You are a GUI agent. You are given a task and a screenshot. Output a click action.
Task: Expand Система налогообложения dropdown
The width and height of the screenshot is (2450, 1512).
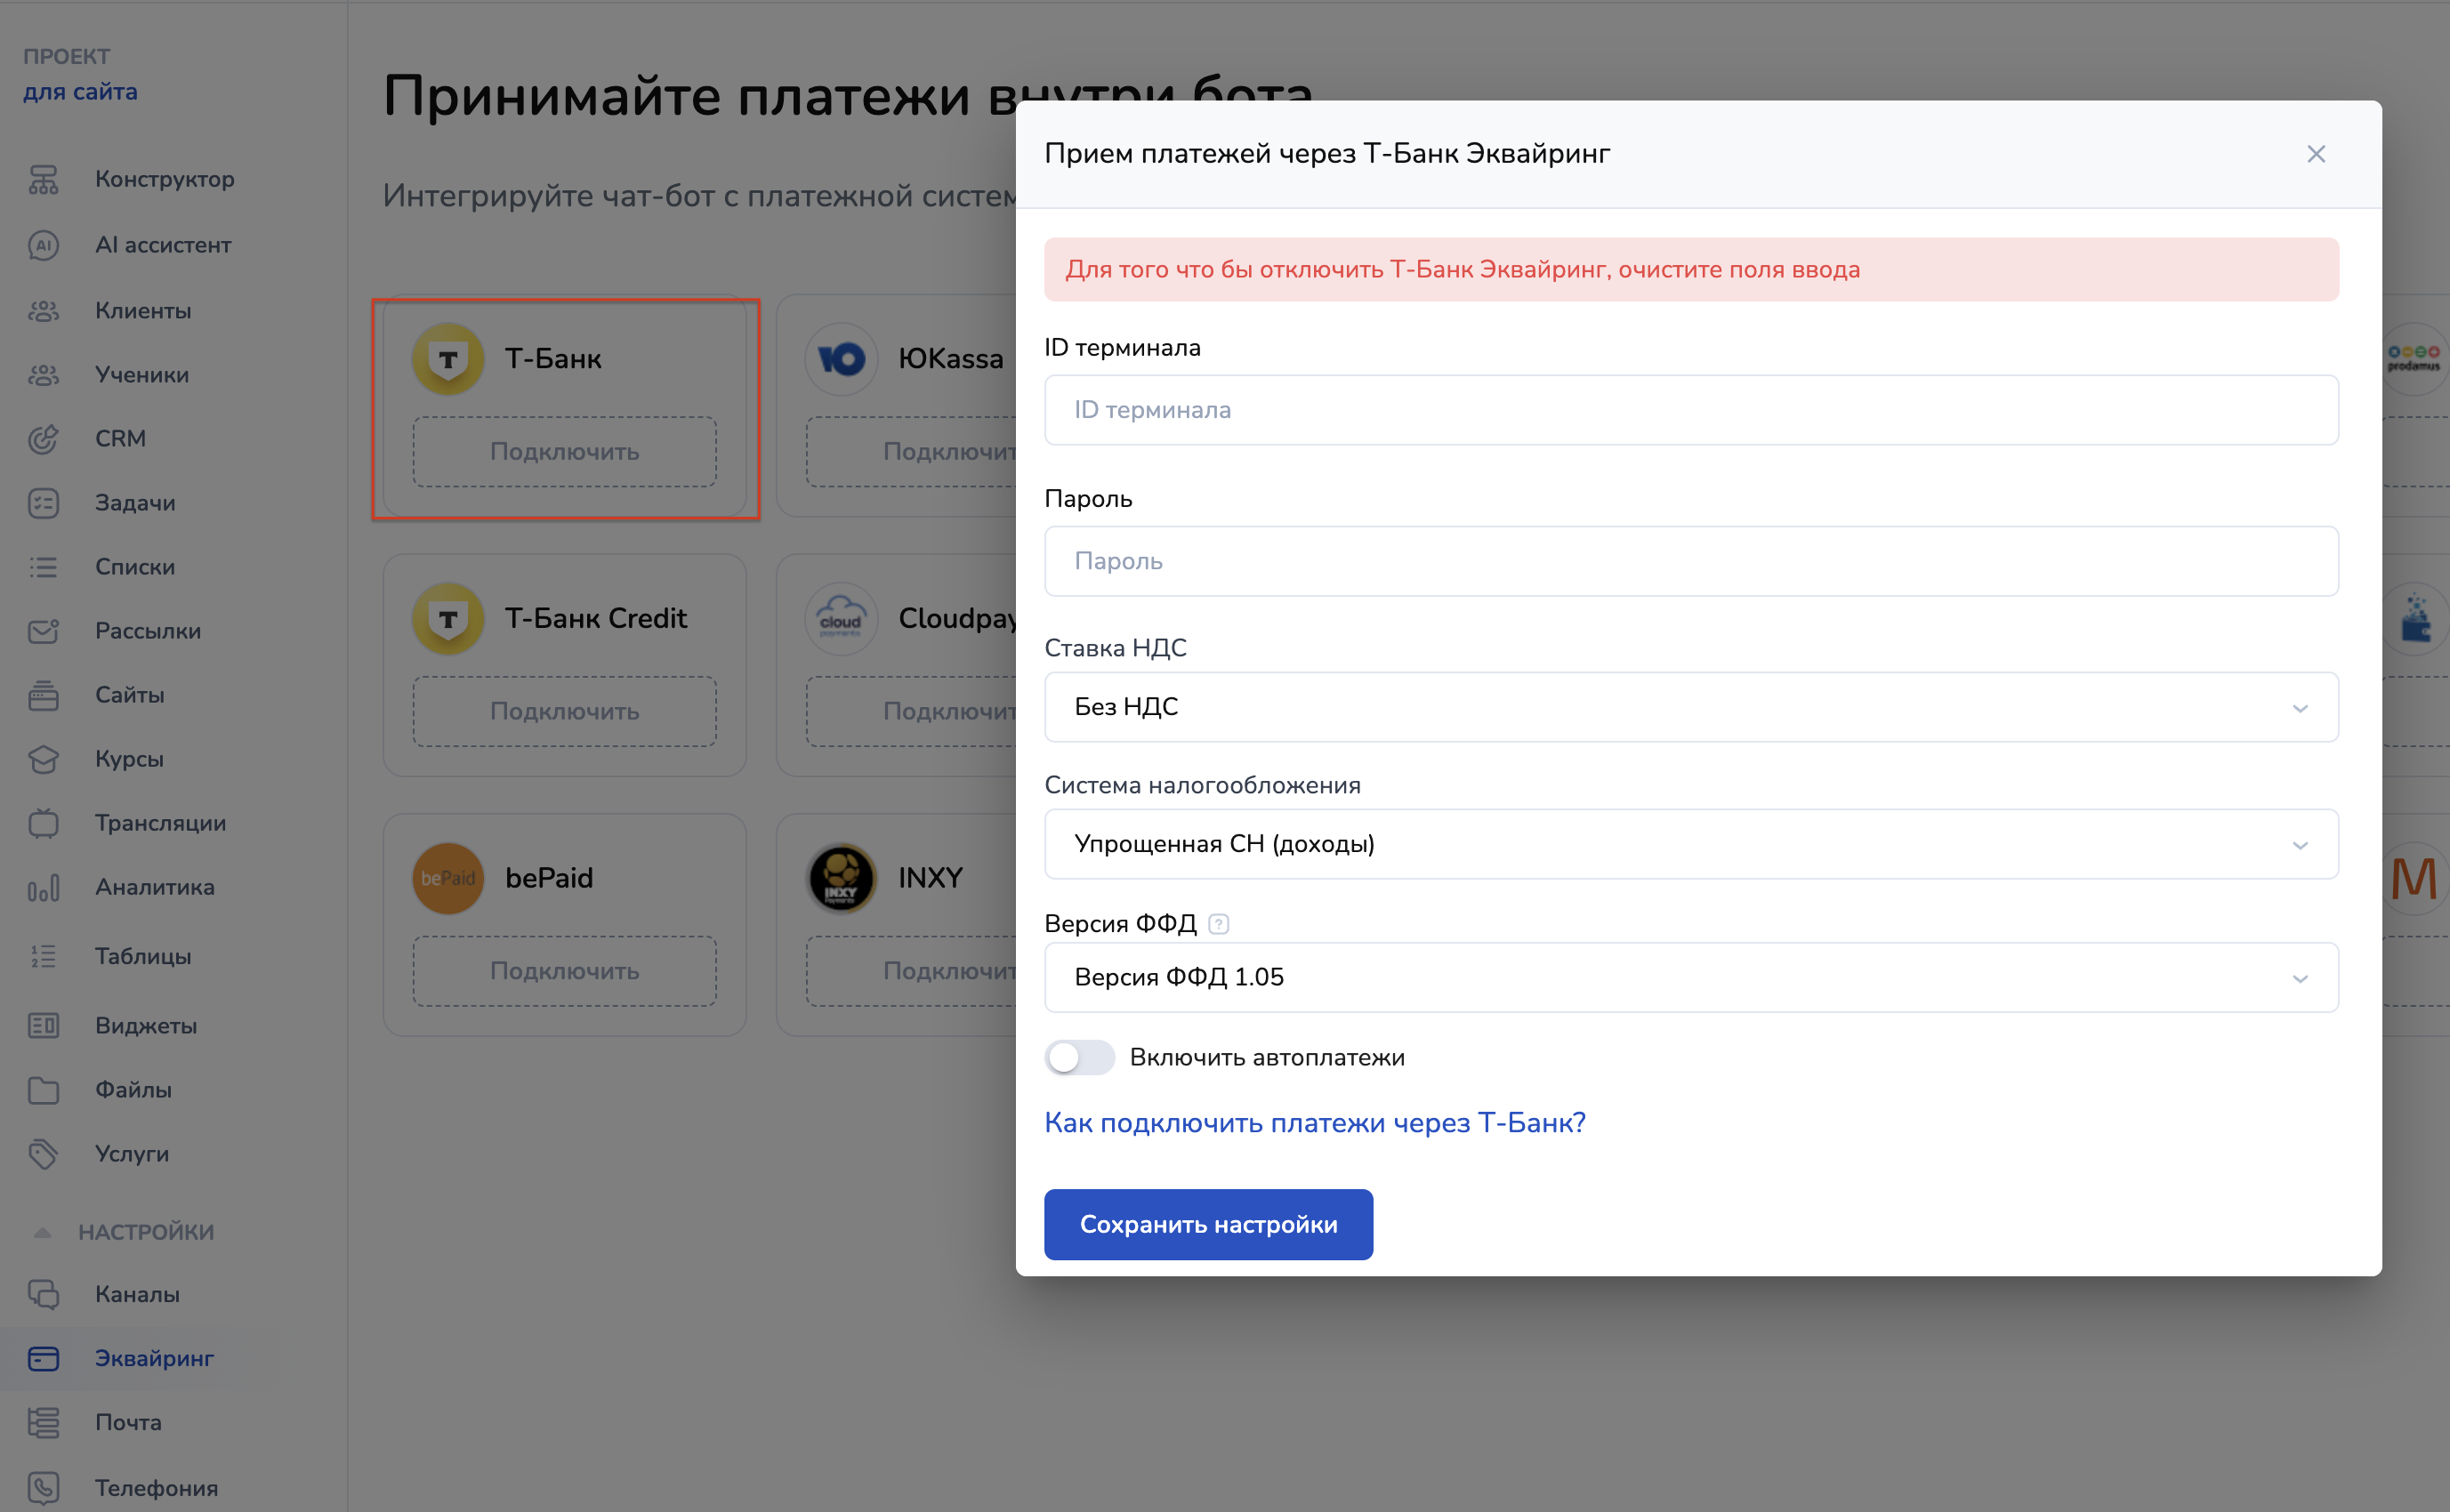pyautogui.click(x=1690, y=844)
